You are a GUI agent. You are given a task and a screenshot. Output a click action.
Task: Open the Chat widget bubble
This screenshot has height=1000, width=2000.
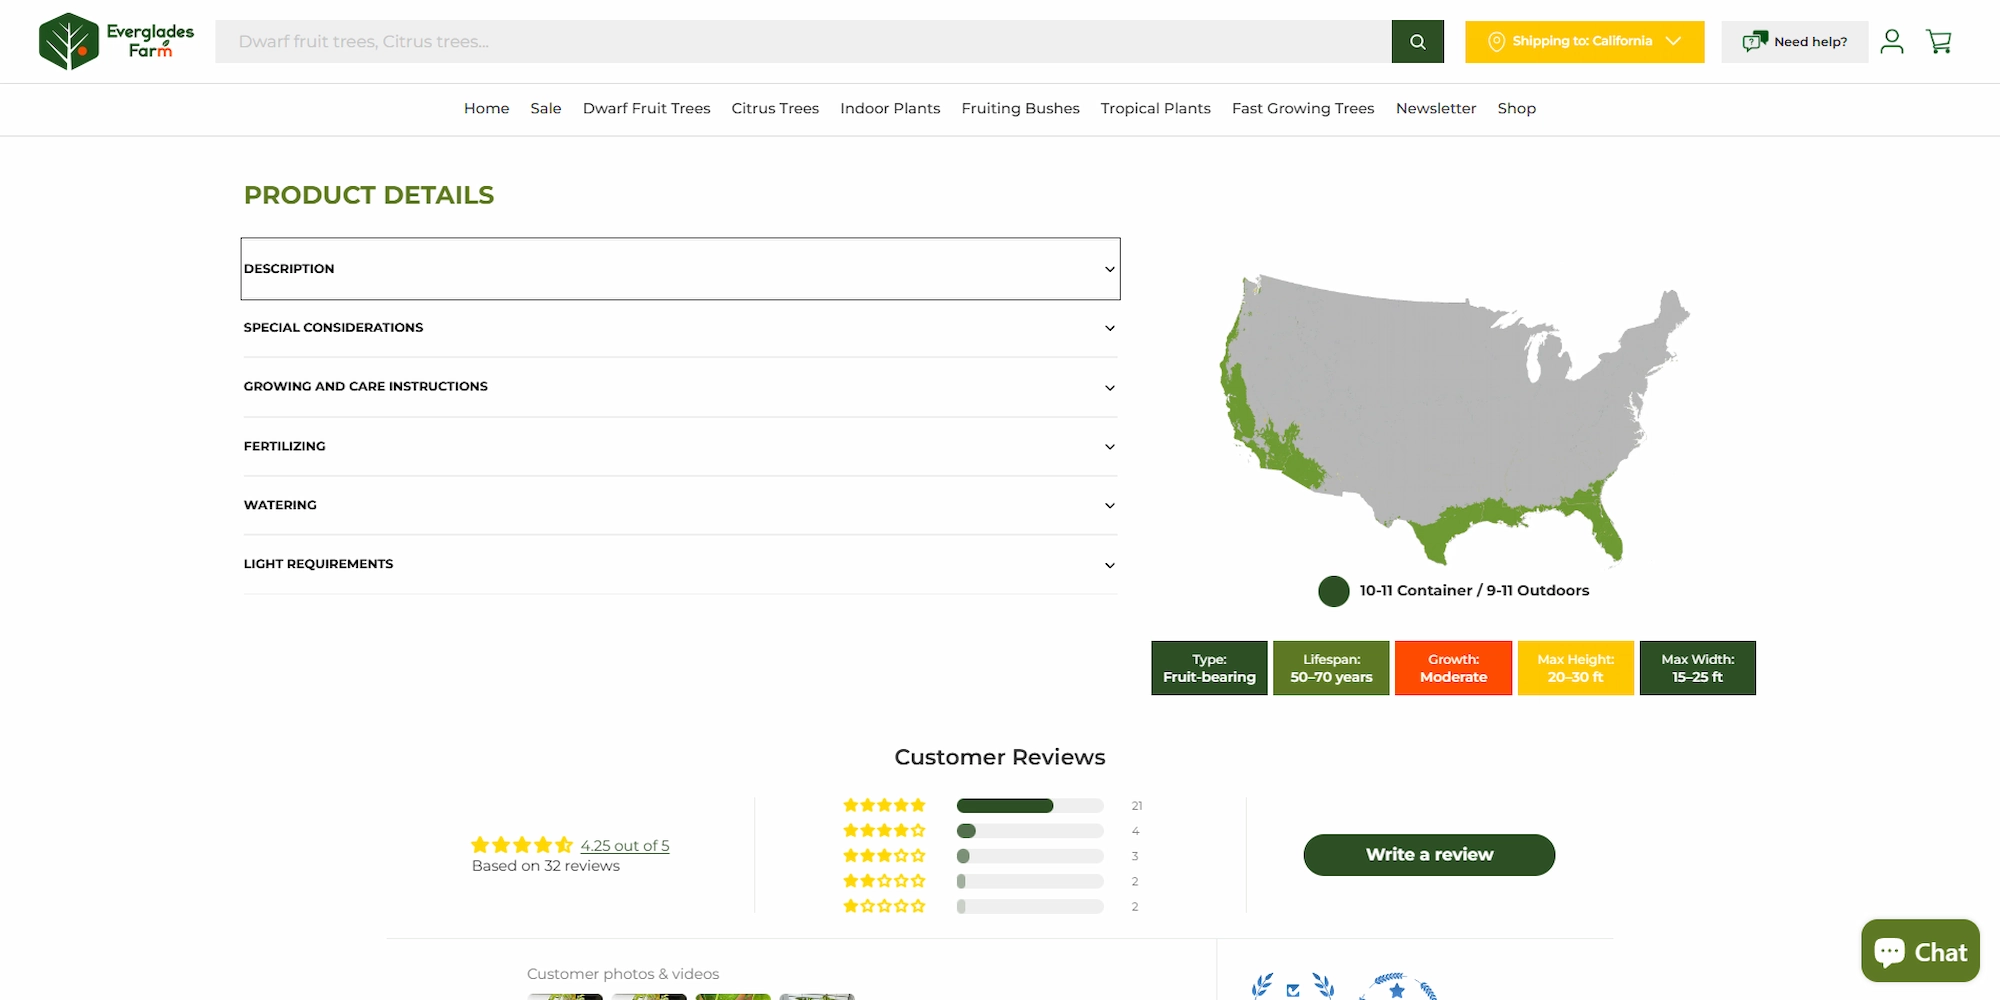coord(1919,951)
